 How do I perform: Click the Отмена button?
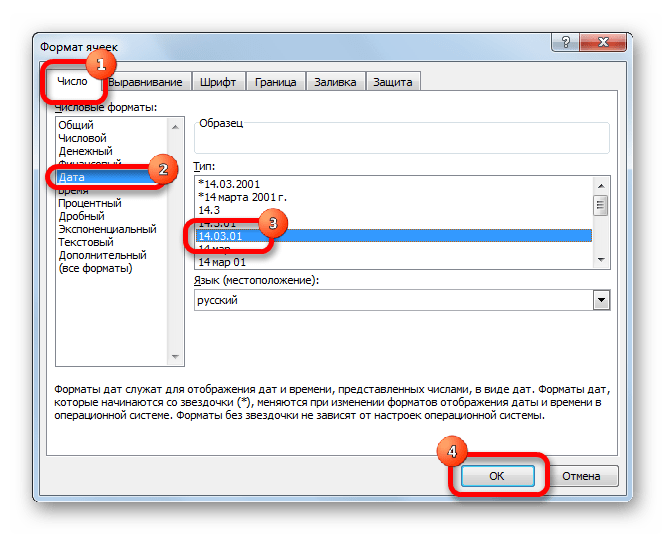[581, 476]
